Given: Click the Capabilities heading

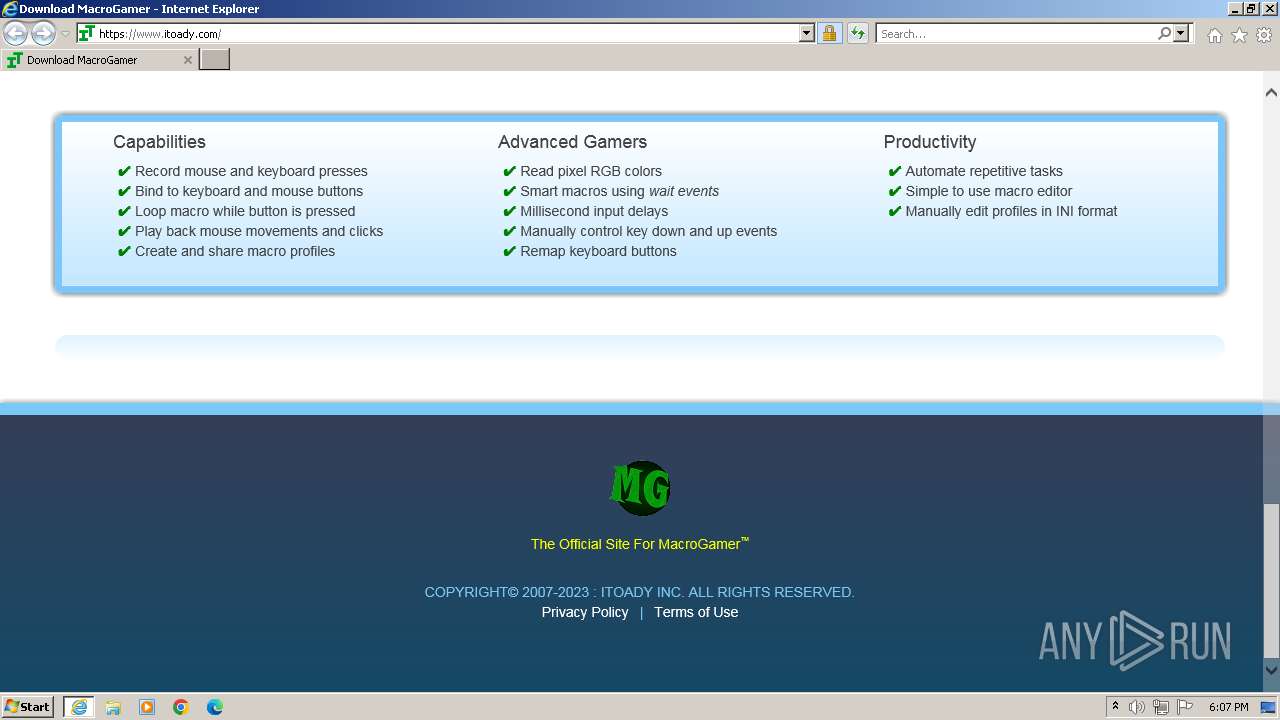Looking at the screenshot, I should pos(159,142).
